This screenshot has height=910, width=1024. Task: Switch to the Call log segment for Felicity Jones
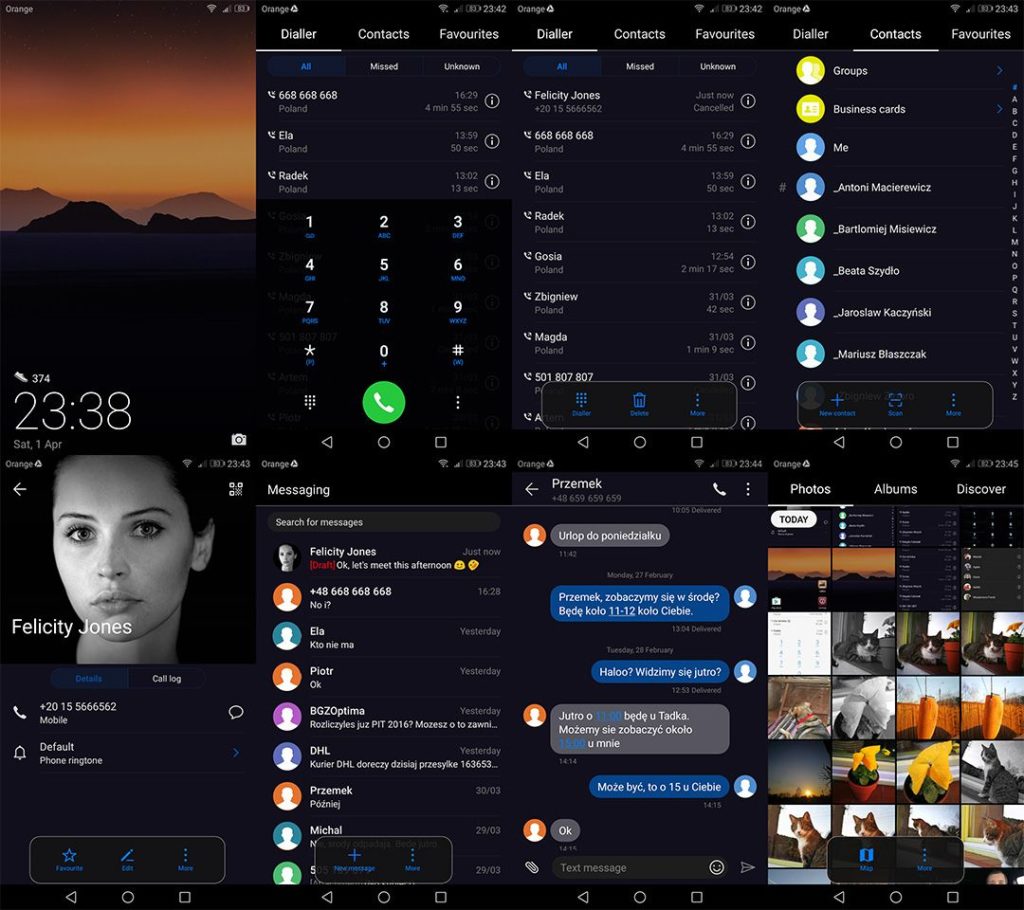click(x=166, y=678)
